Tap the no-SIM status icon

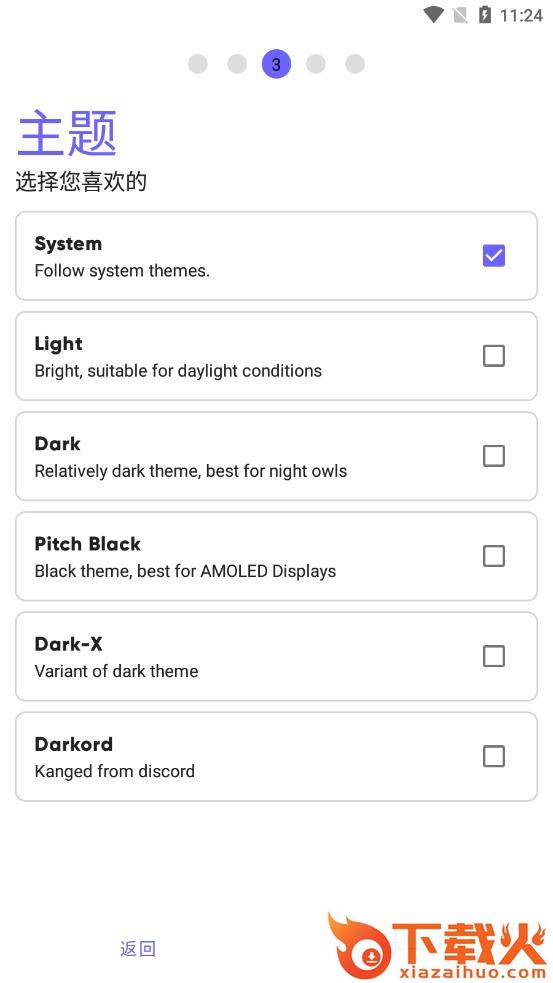(x=460, y=15)
